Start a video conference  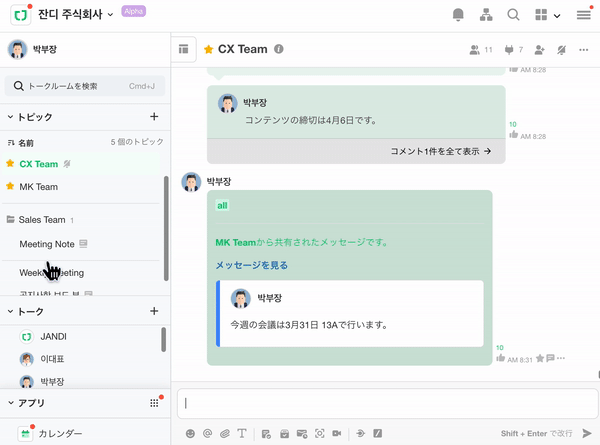[337, 434]
